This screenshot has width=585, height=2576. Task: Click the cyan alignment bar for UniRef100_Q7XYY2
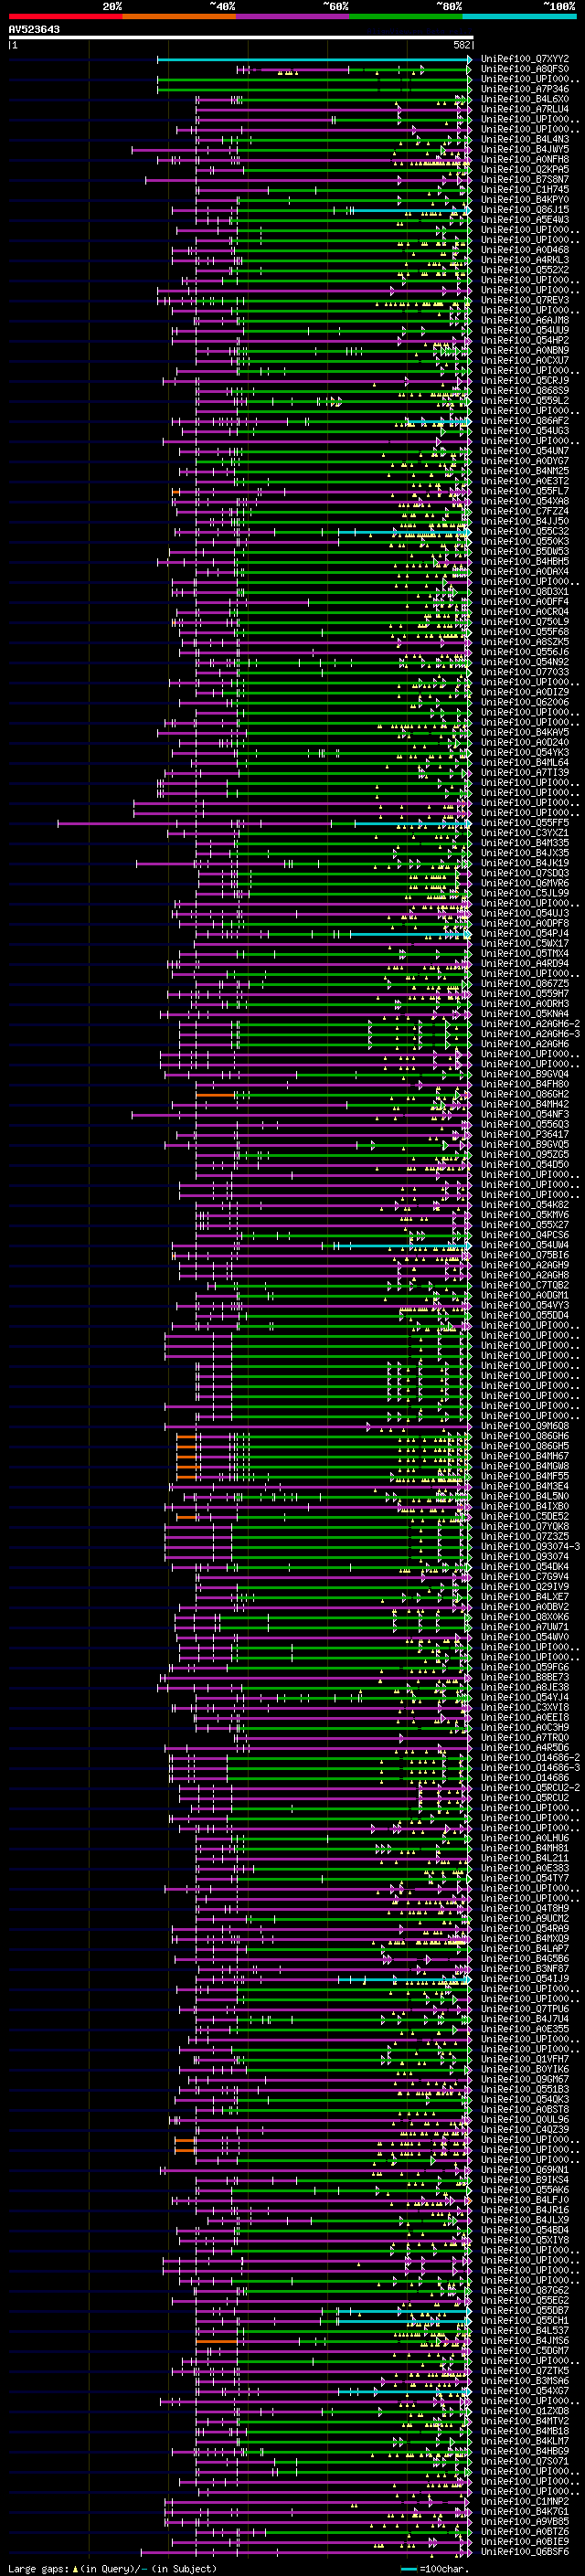pyautogui.click(x=314, y=59)
